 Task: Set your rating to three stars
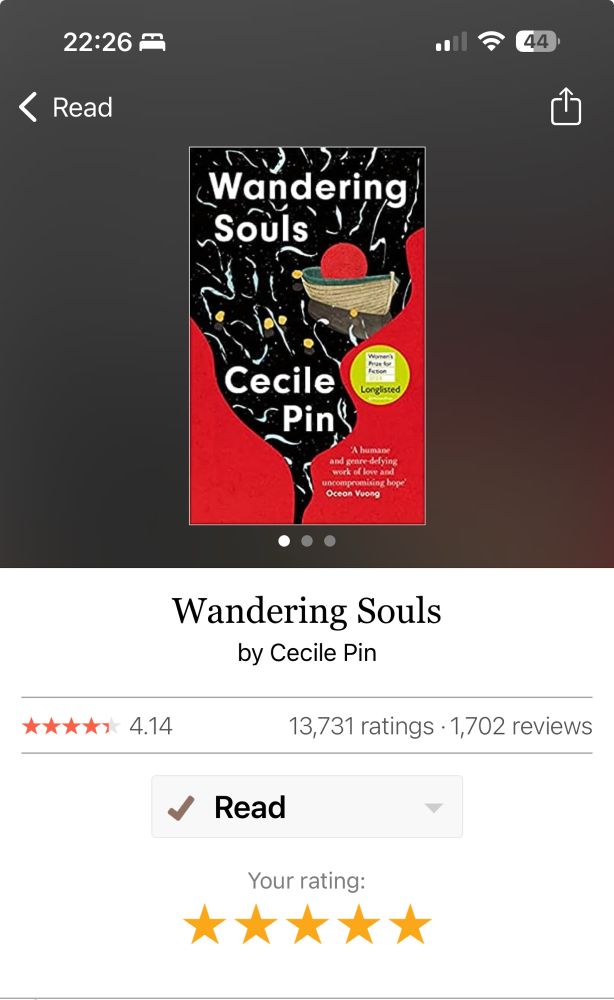point(307,923)
